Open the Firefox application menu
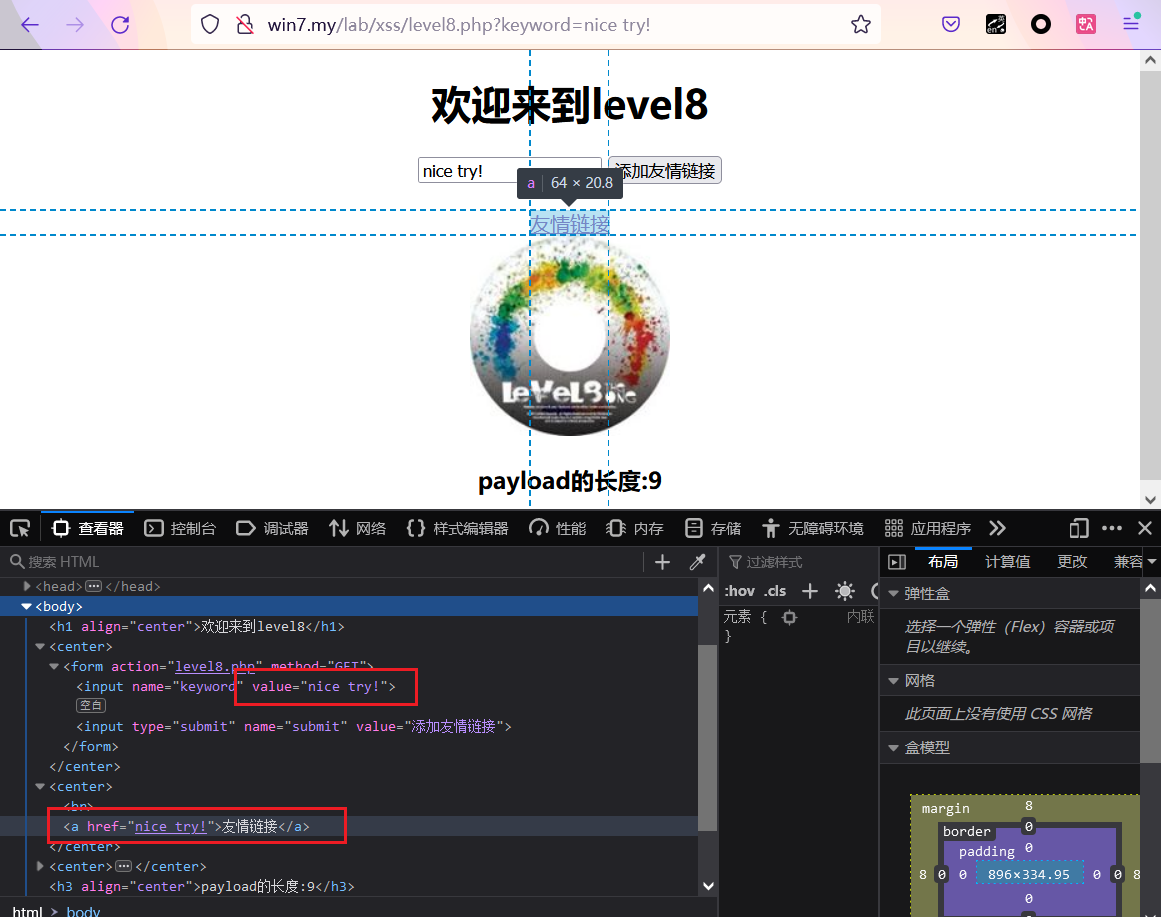 tap(1129, 23)
